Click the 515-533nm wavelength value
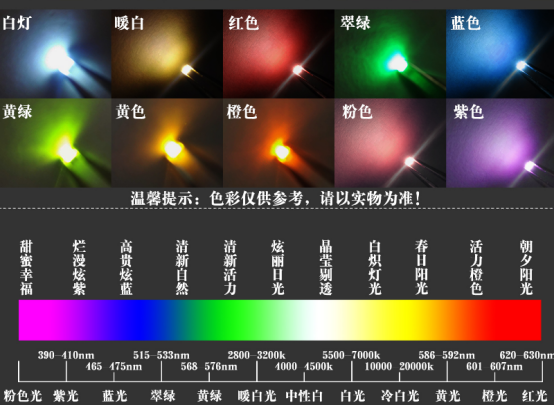This screenshot has height=405, width=554. (161, 355)
